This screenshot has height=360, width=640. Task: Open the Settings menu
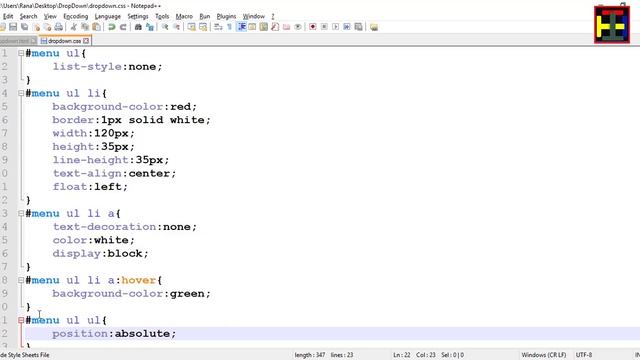(x=138, y=16)
